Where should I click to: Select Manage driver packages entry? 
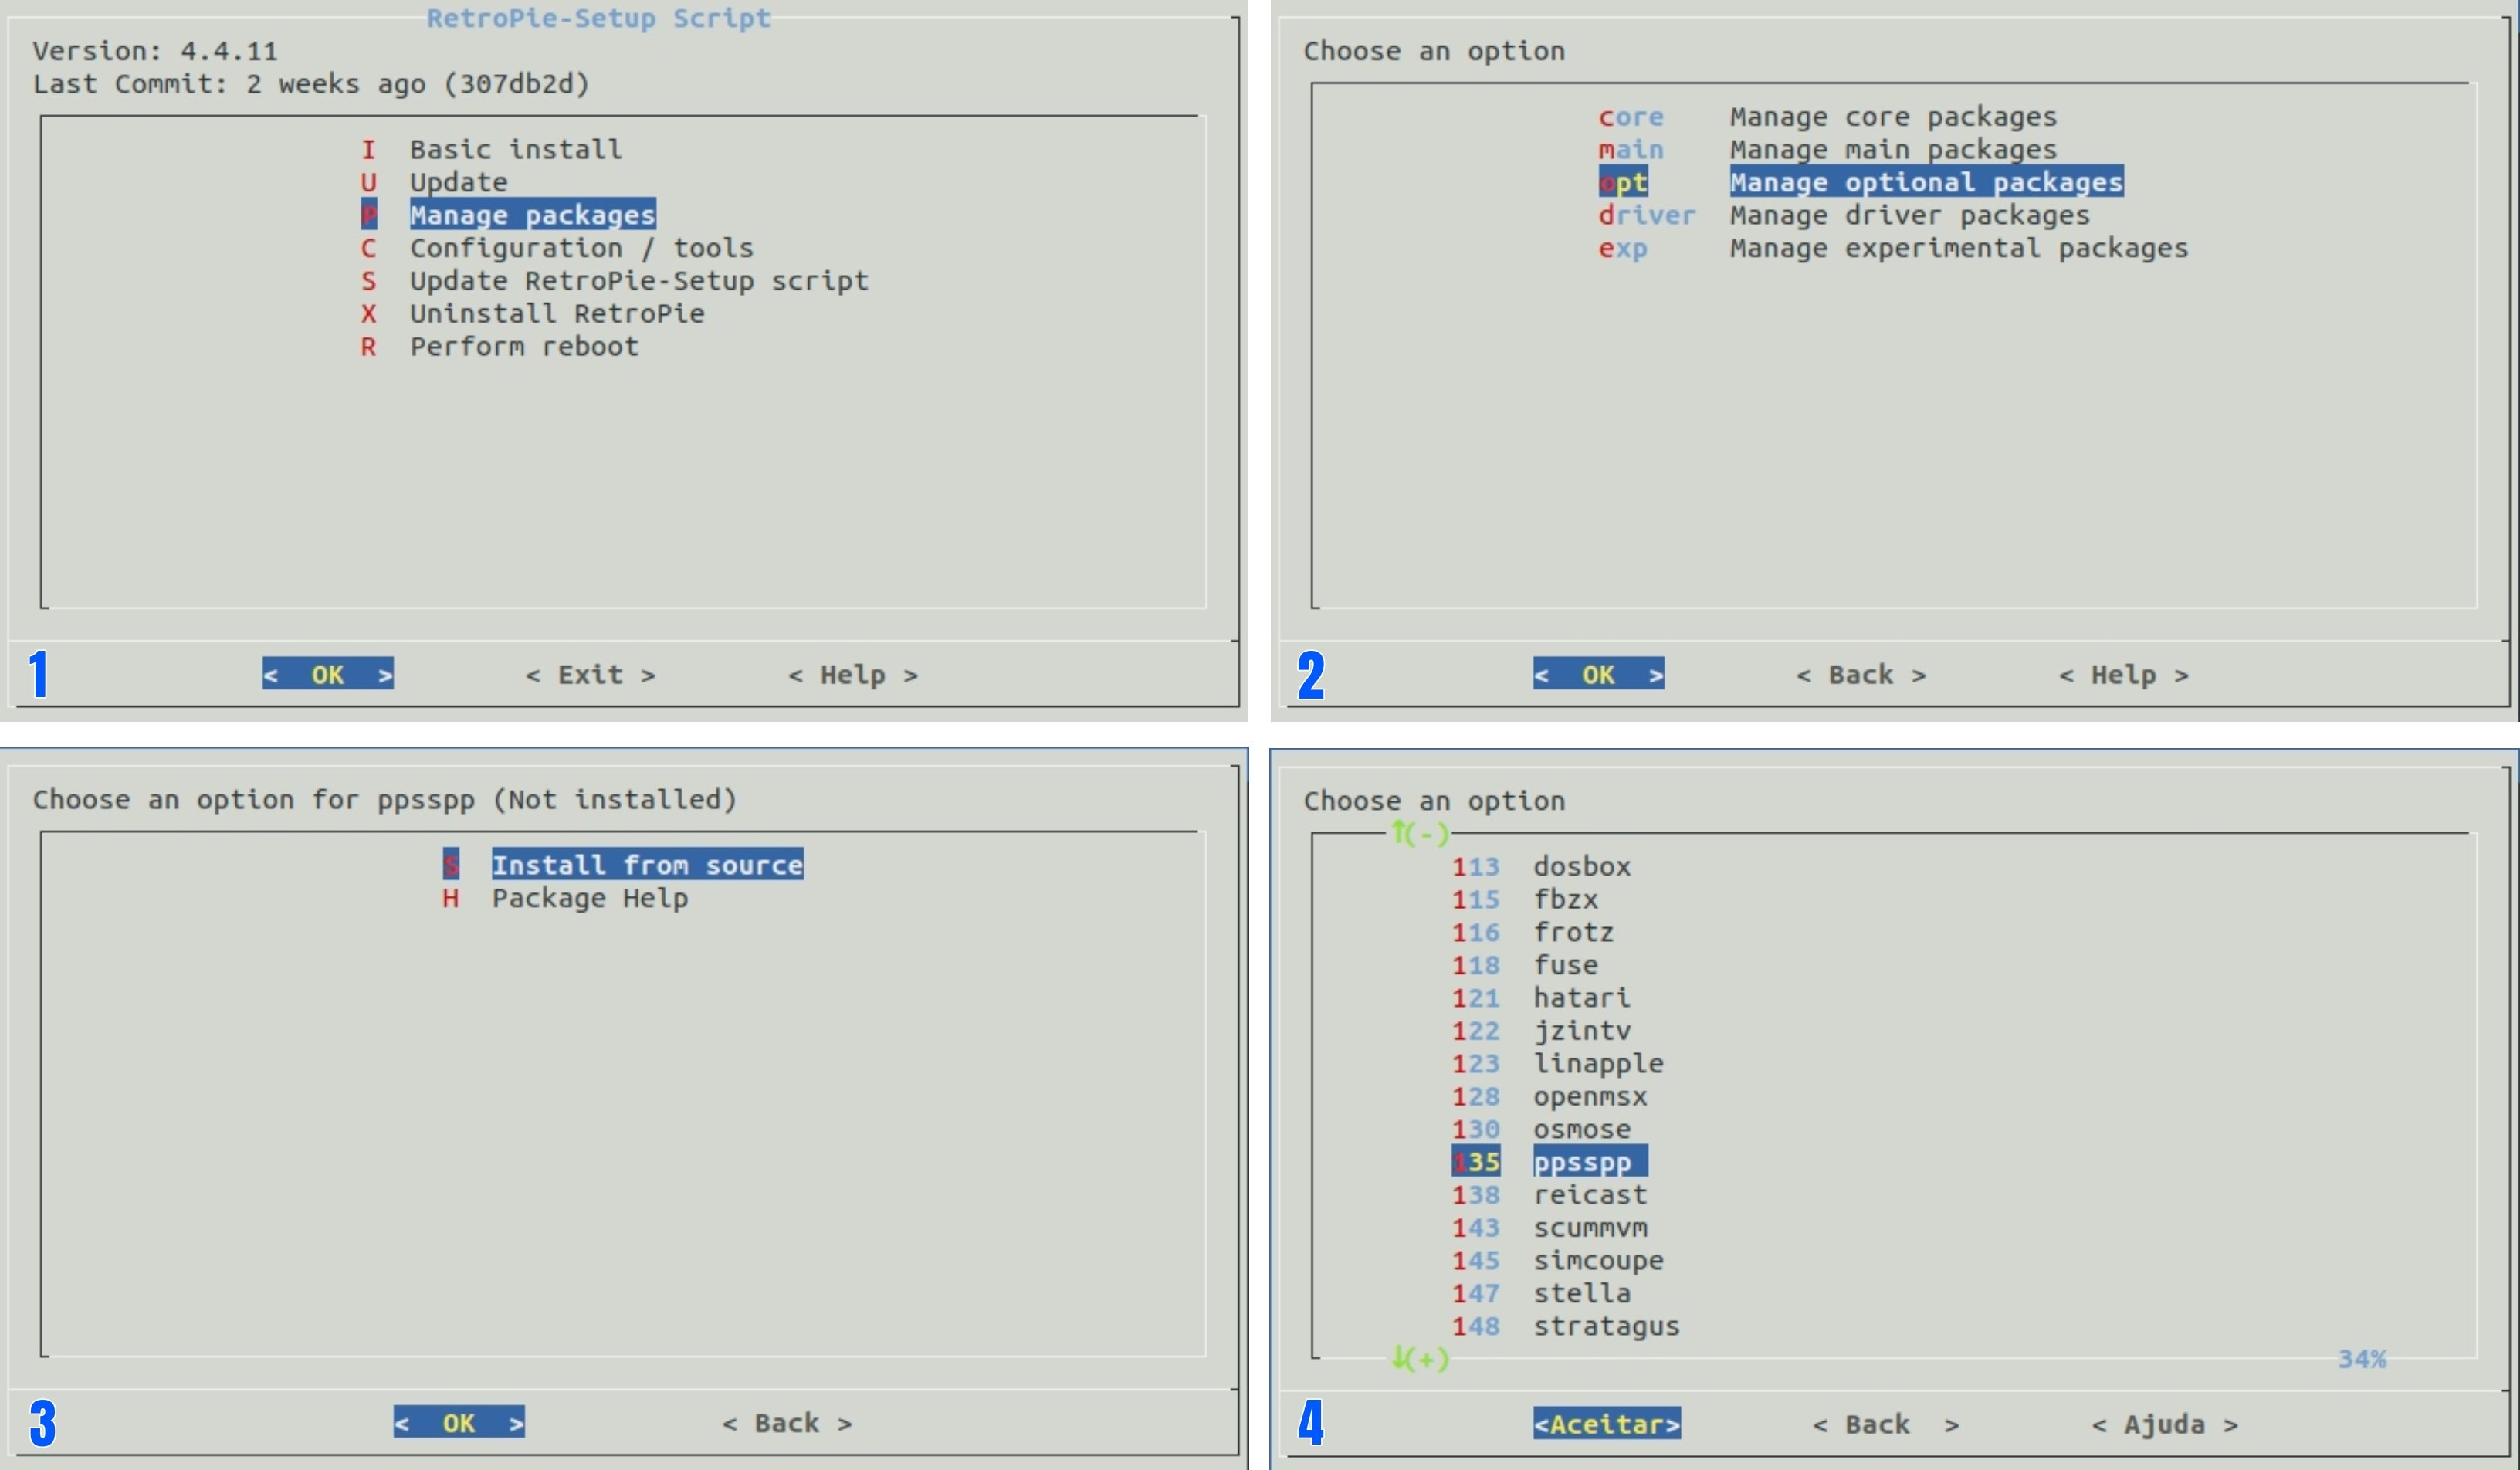pos(1909,216)
